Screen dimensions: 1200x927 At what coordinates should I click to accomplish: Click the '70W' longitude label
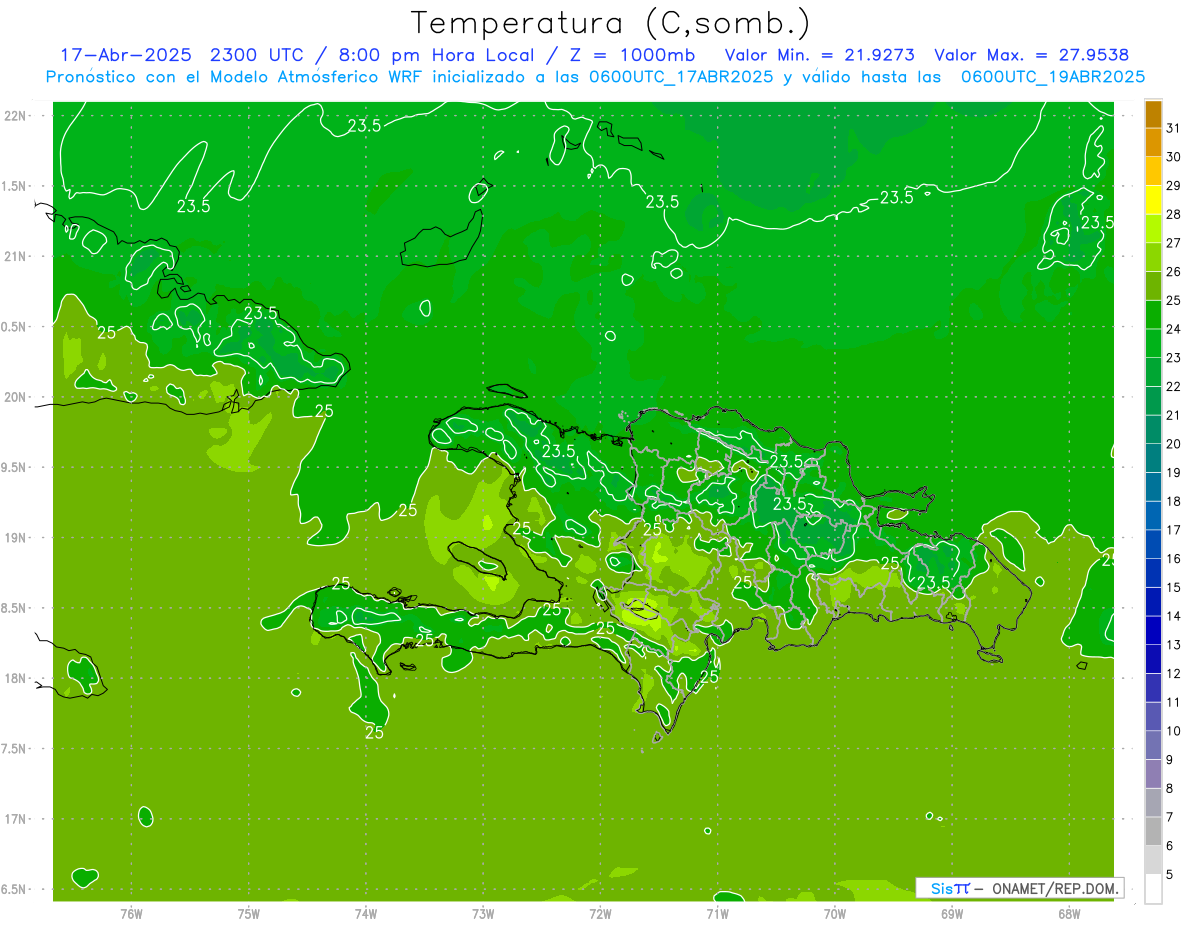[835, 913]
